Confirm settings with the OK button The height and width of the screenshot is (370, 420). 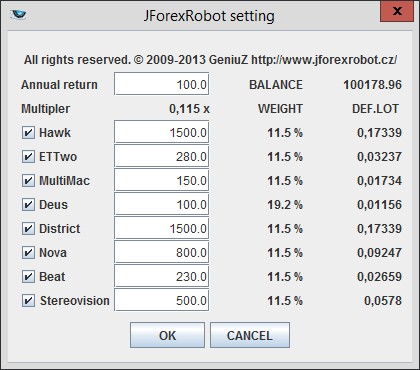[167, 335]
